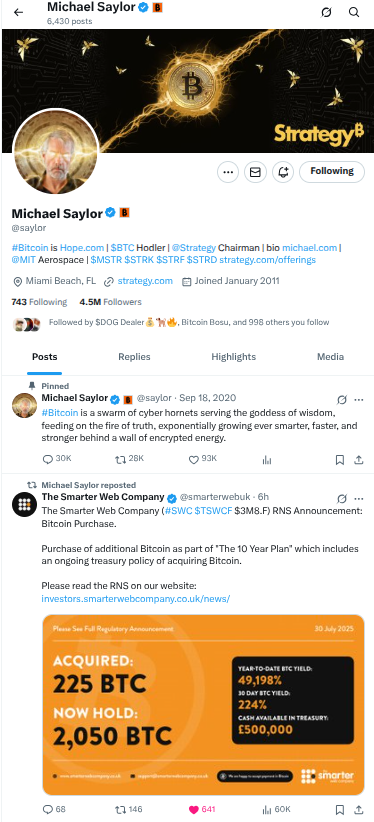Bookmark the pinned Bitcoin post
Viewport: 374px width, 822px height.
[x=340, y=460]
